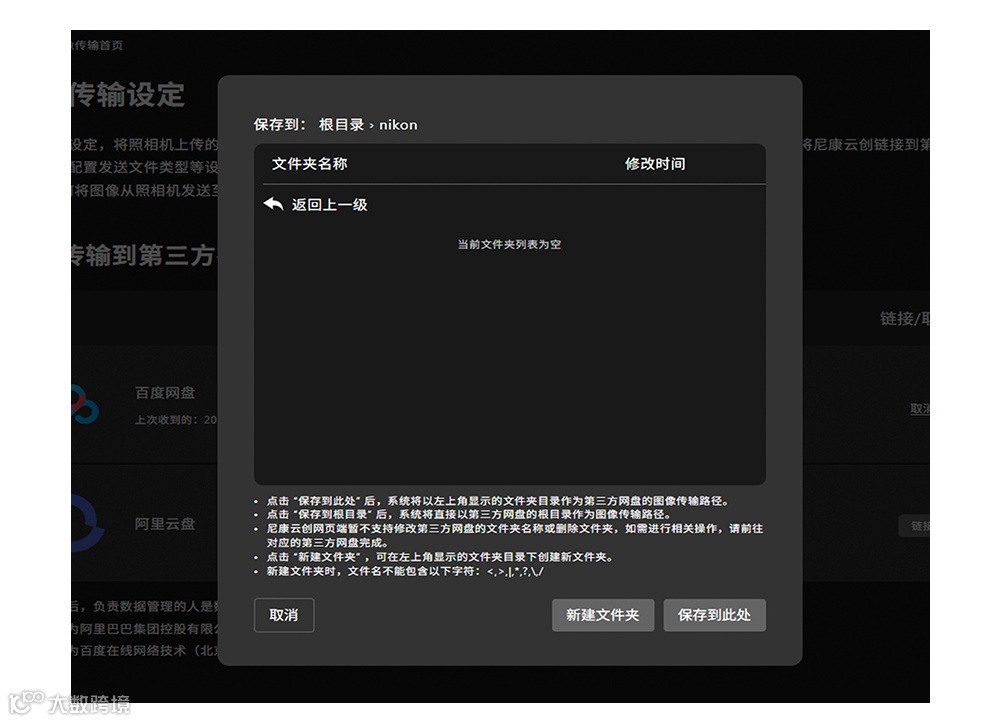Click 保存到此处 to save here
Viewport: 1000px width, 722px height.
[x=715, y=615]
